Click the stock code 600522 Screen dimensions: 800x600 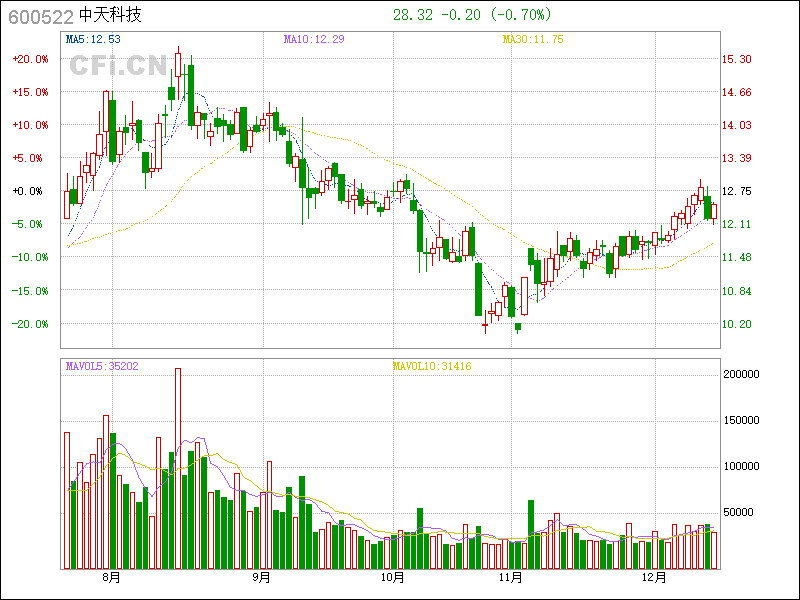pyautogui.click(x=40, y=16)
